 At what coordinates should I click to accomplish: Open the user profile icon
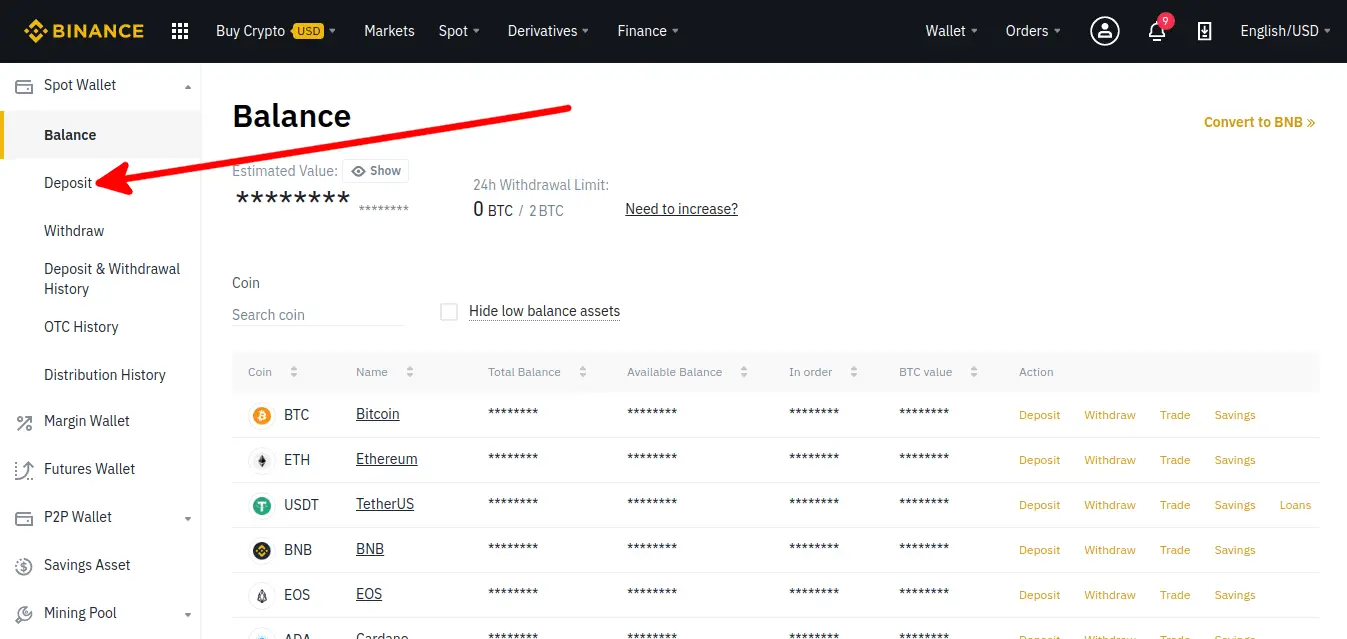tap(1105, 31)
